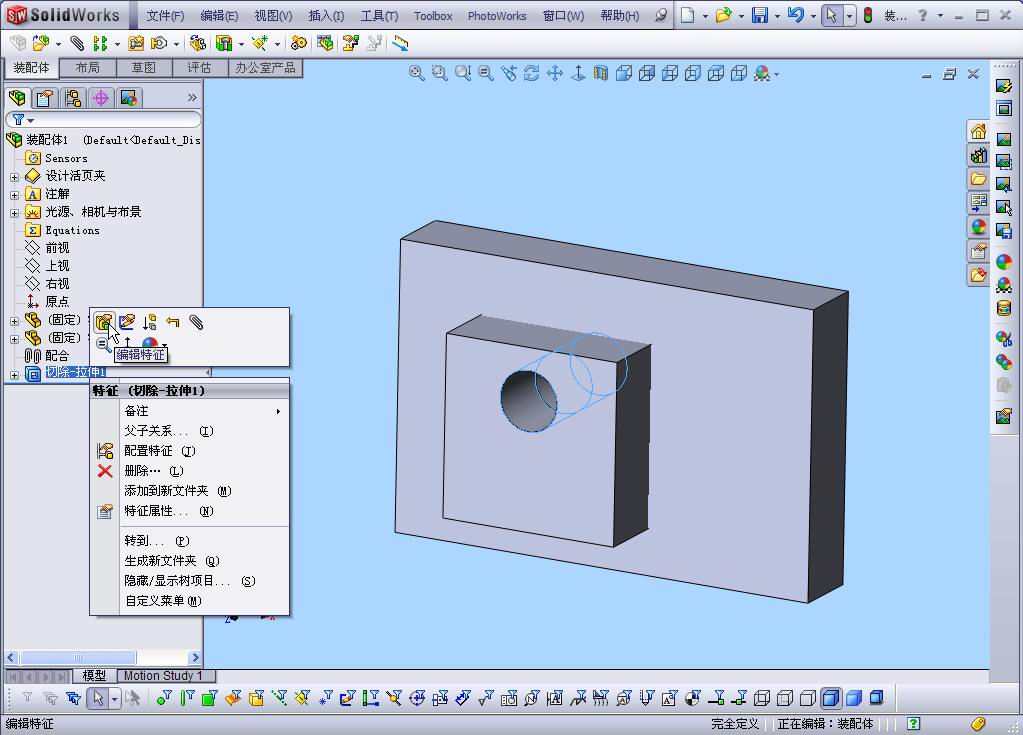This screenshot has width=1023, height=735.
Task: Click the tag icon in the status bar
Action: 977,723
